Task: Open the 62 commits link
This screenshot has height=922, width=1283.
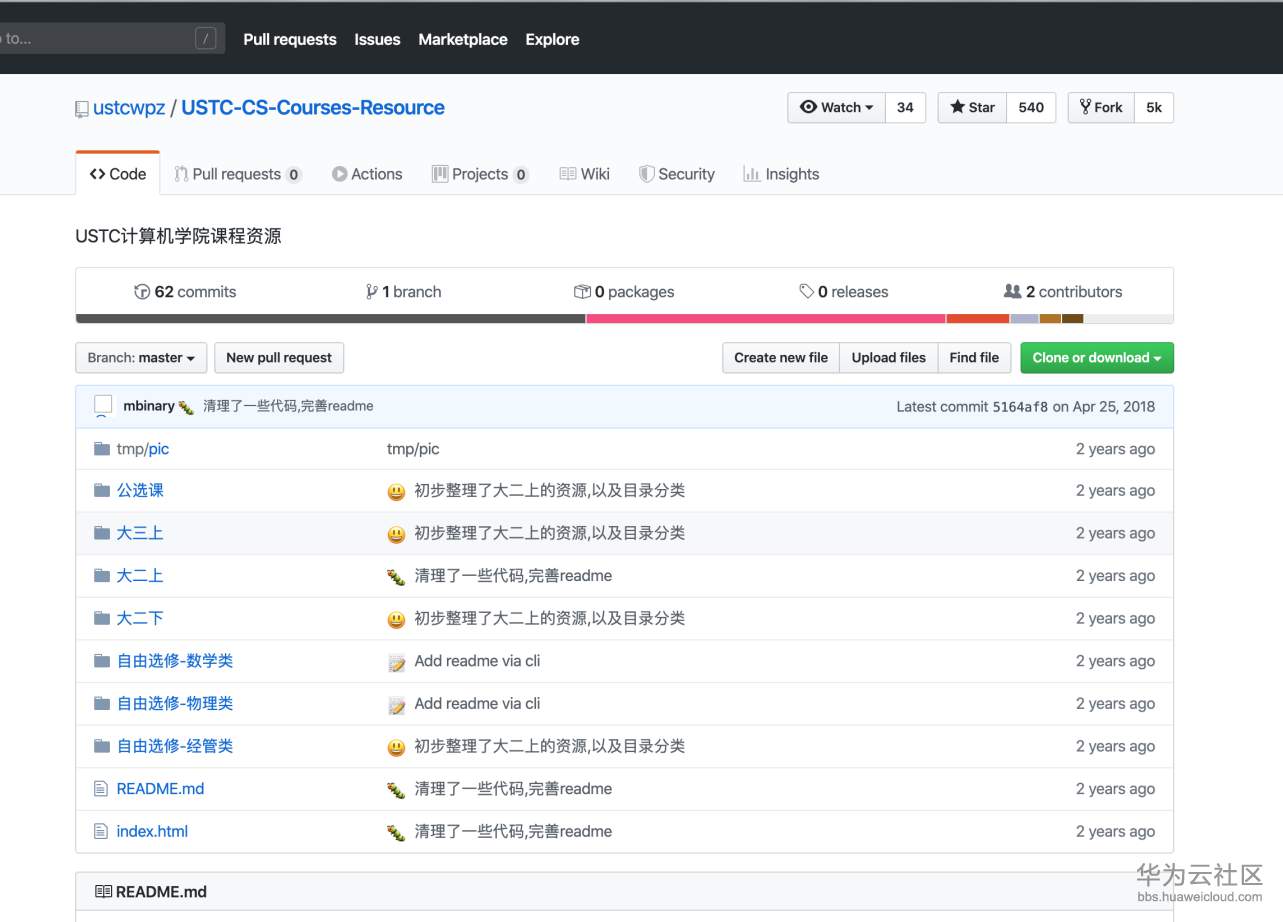Action: coord(186,292)
